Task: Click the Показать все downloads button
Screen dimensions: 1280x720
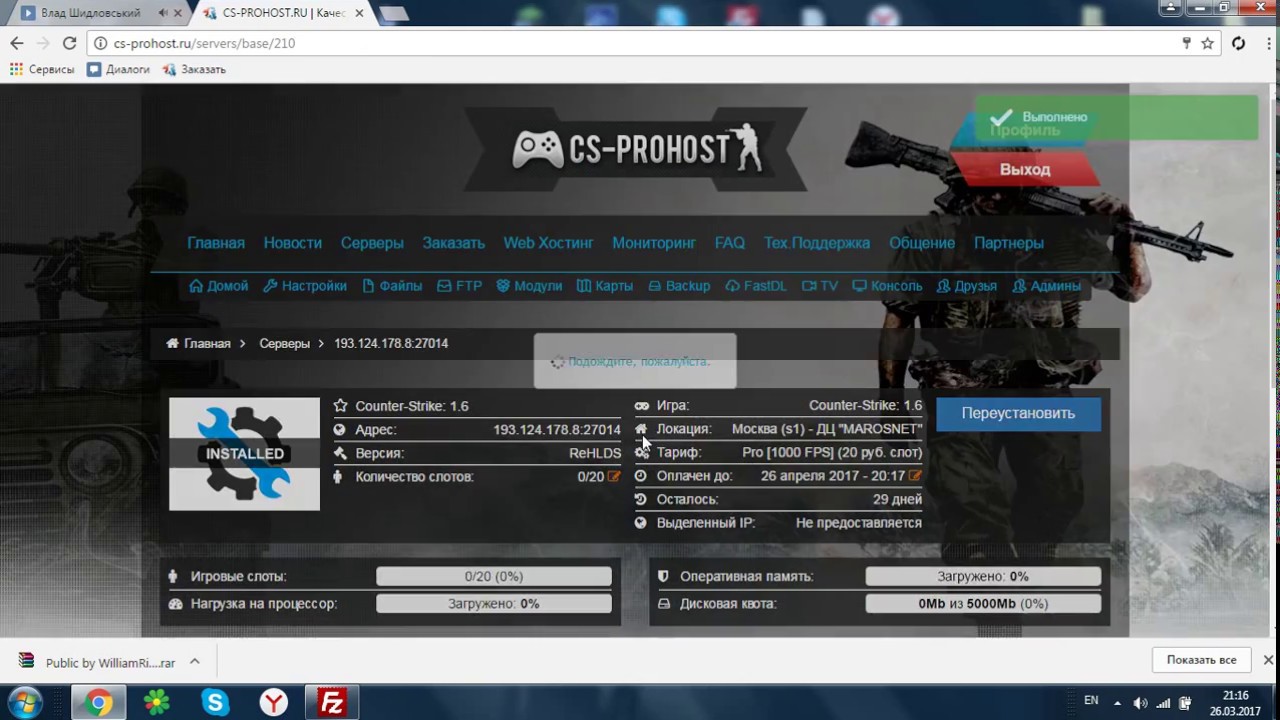Action: point(1201,660)
